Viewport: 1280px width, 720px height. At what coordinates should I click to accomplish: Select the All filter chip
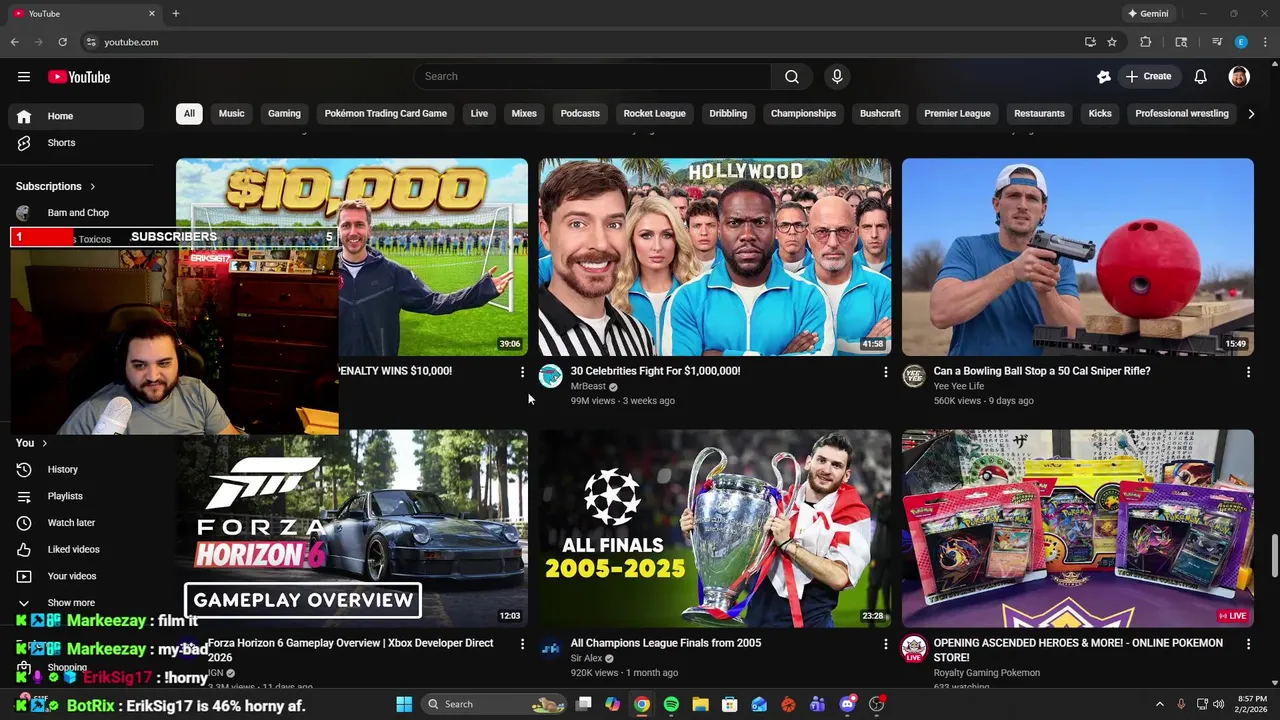[x=189, y=114]
